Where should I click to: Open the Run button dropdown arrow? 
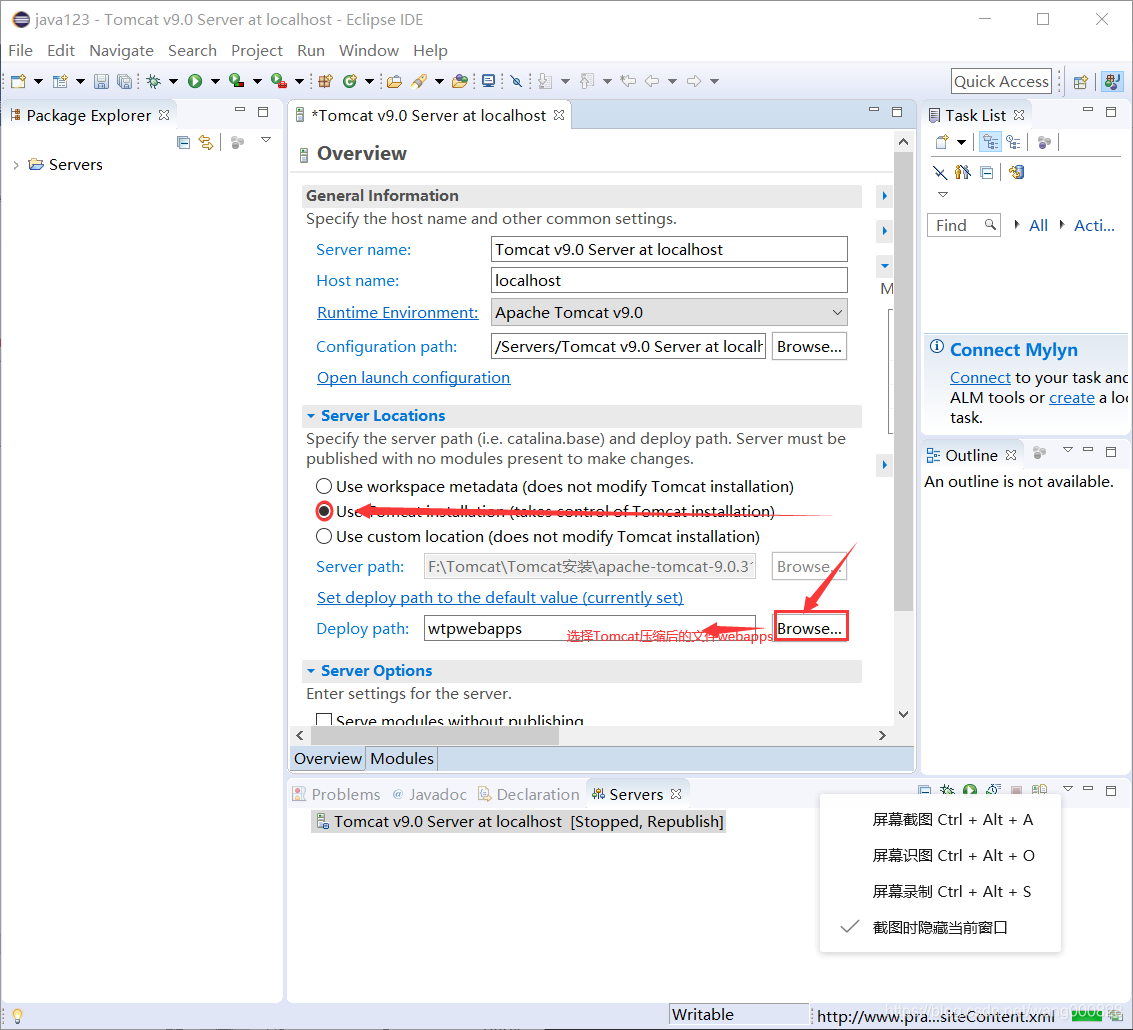point(215,82)
